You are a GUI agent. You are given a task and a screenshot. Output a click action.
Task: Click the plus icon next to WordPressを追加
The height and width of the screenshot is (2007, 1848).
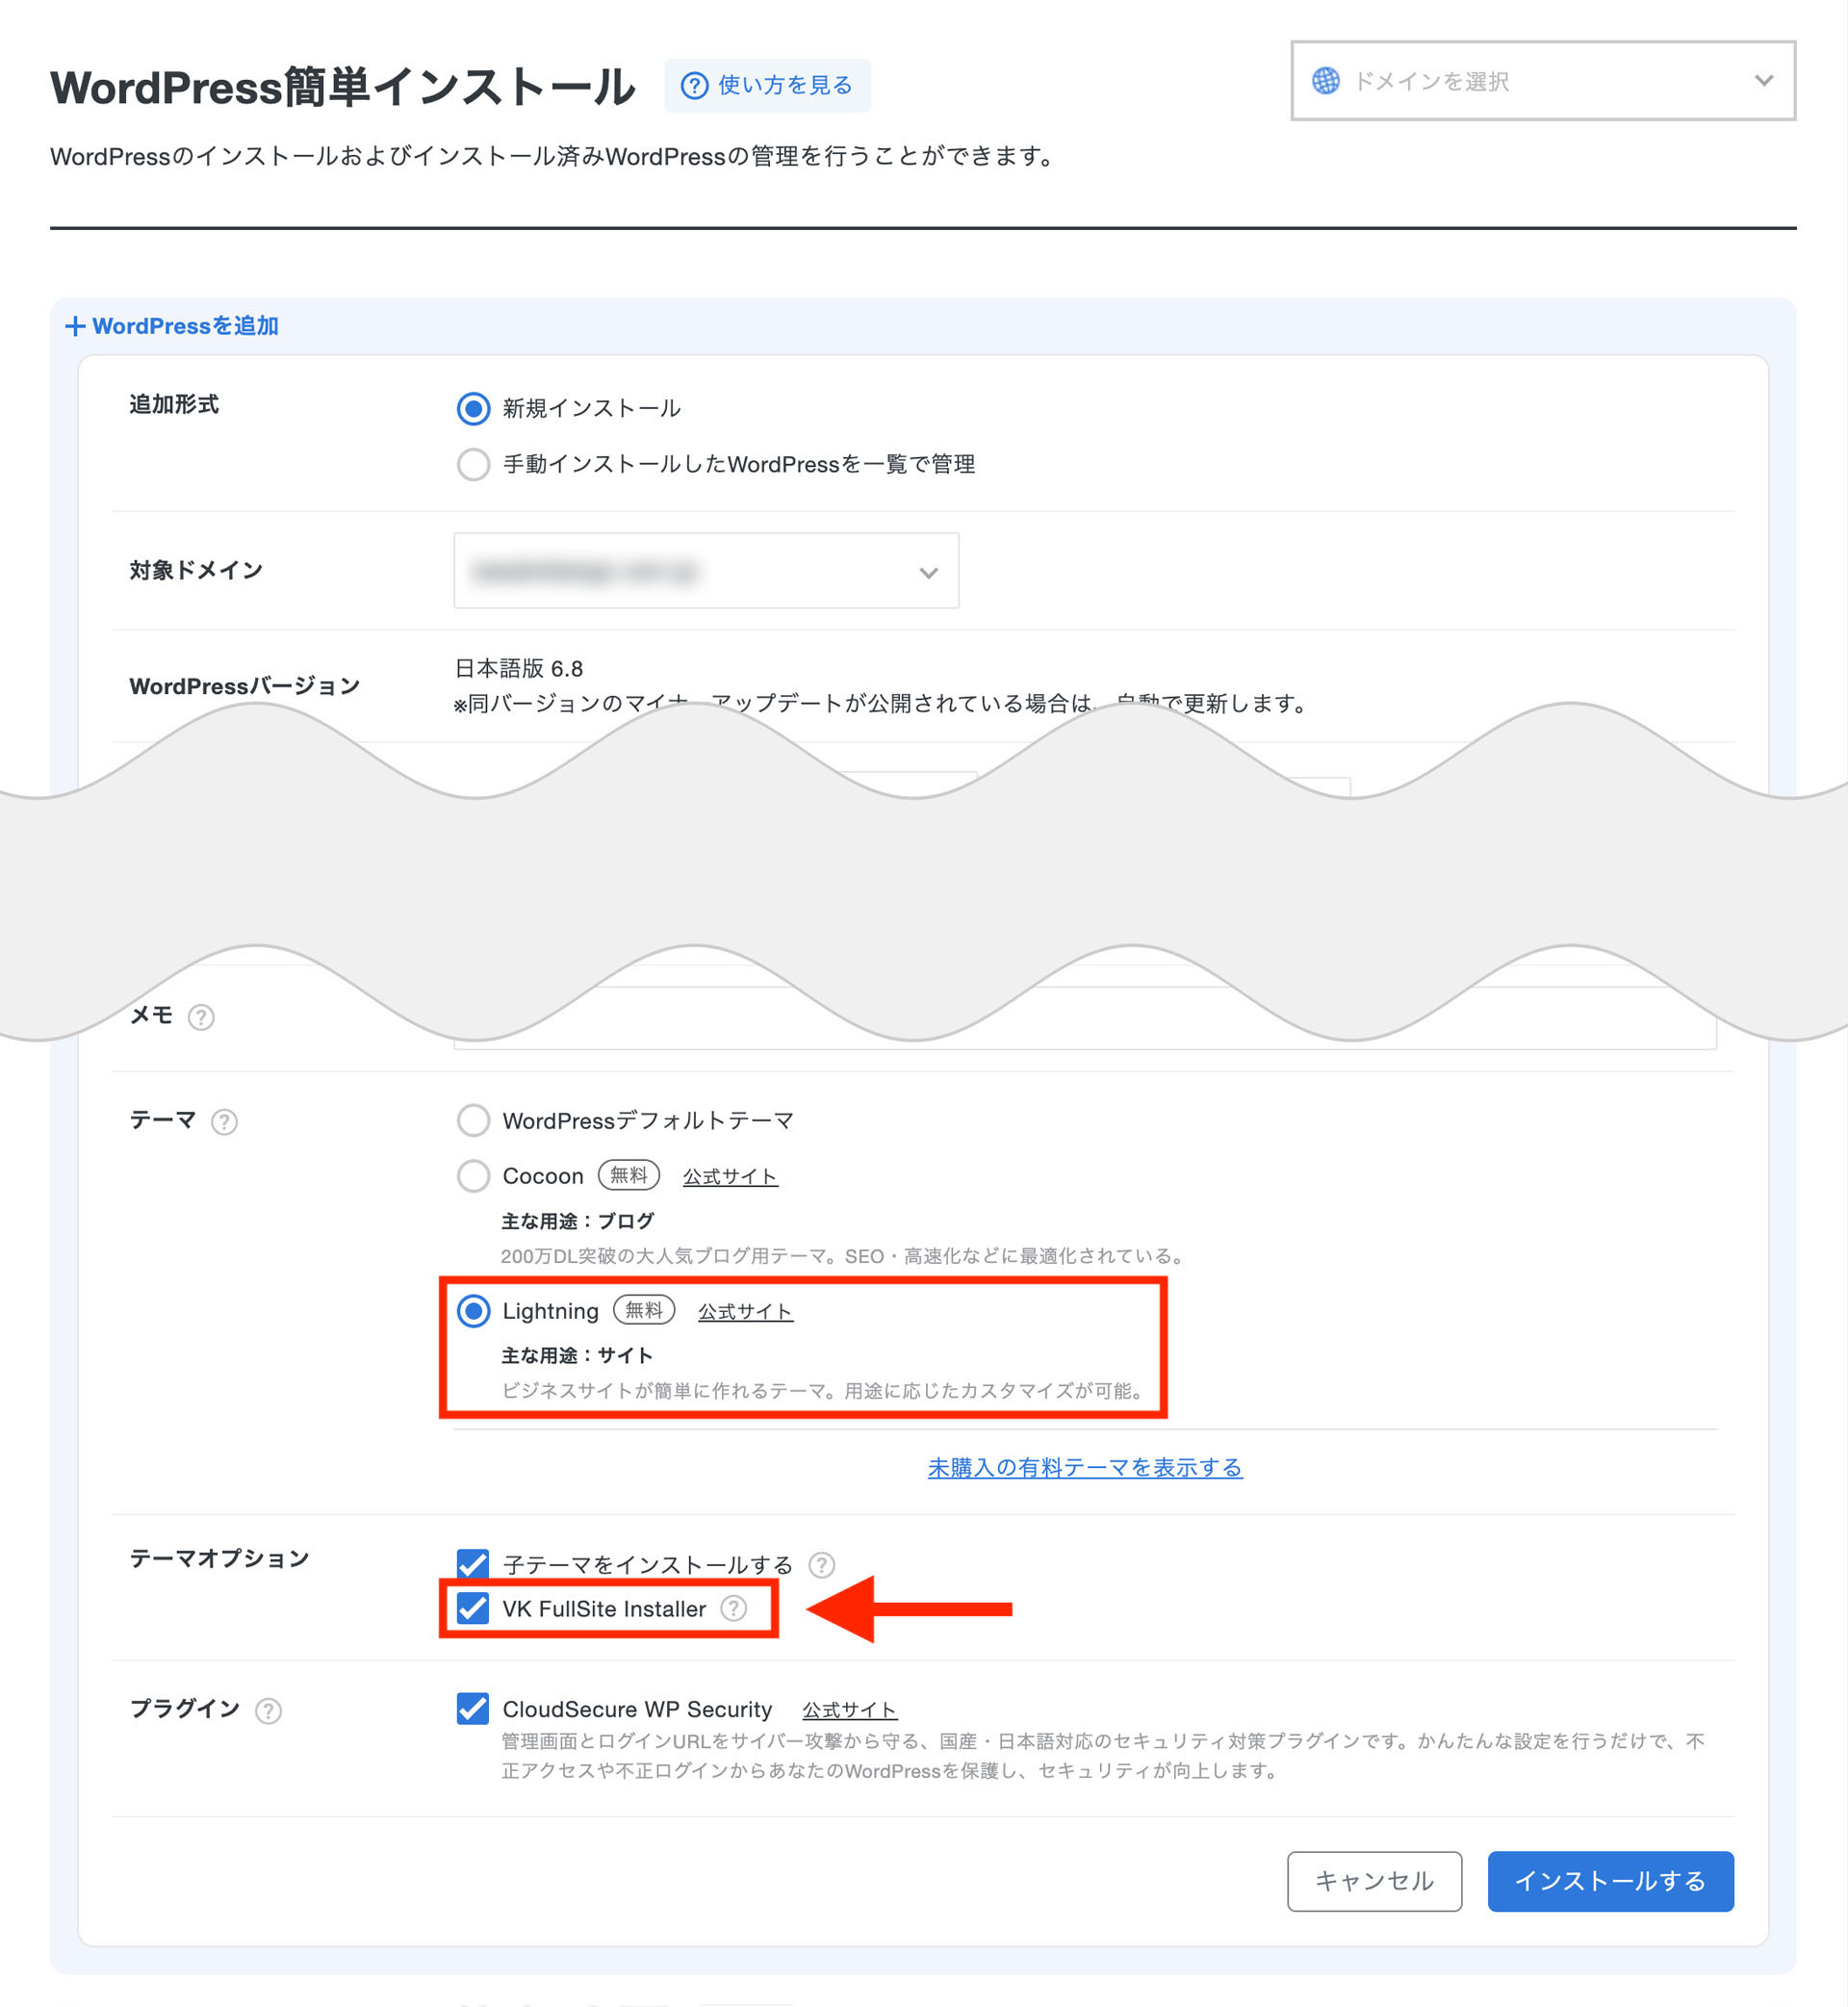click(x=75, y=326)
